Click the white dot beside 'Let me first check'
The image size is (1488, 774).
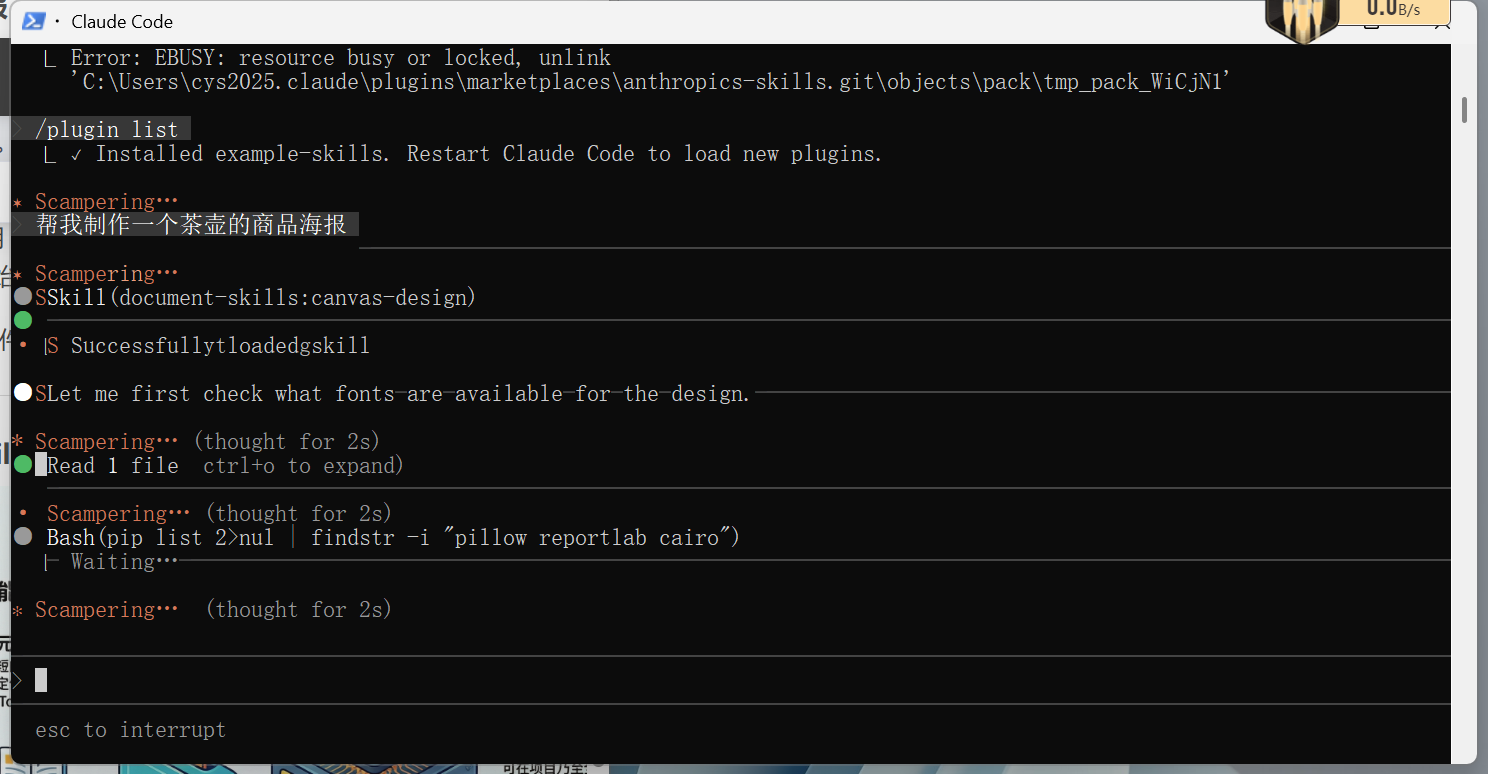[23, 392]
